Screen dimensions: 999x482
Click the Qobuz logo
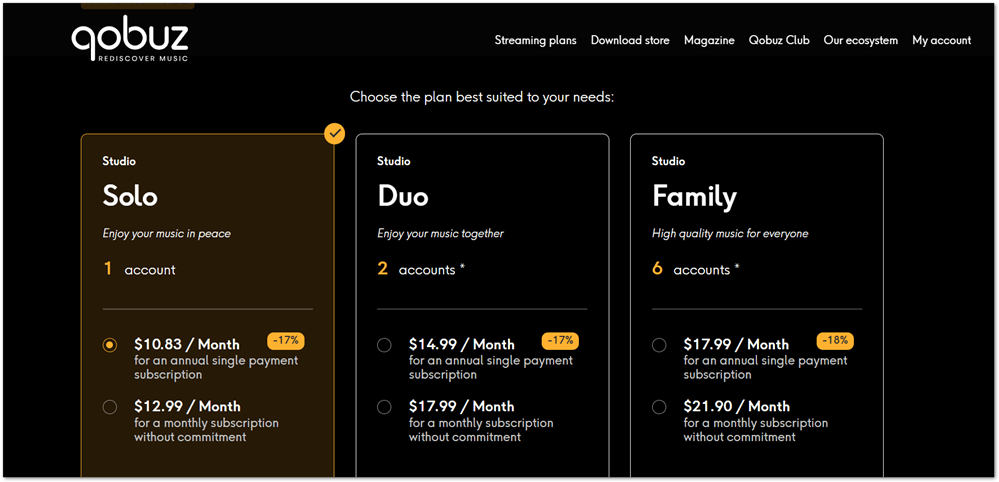pos(130,40)
